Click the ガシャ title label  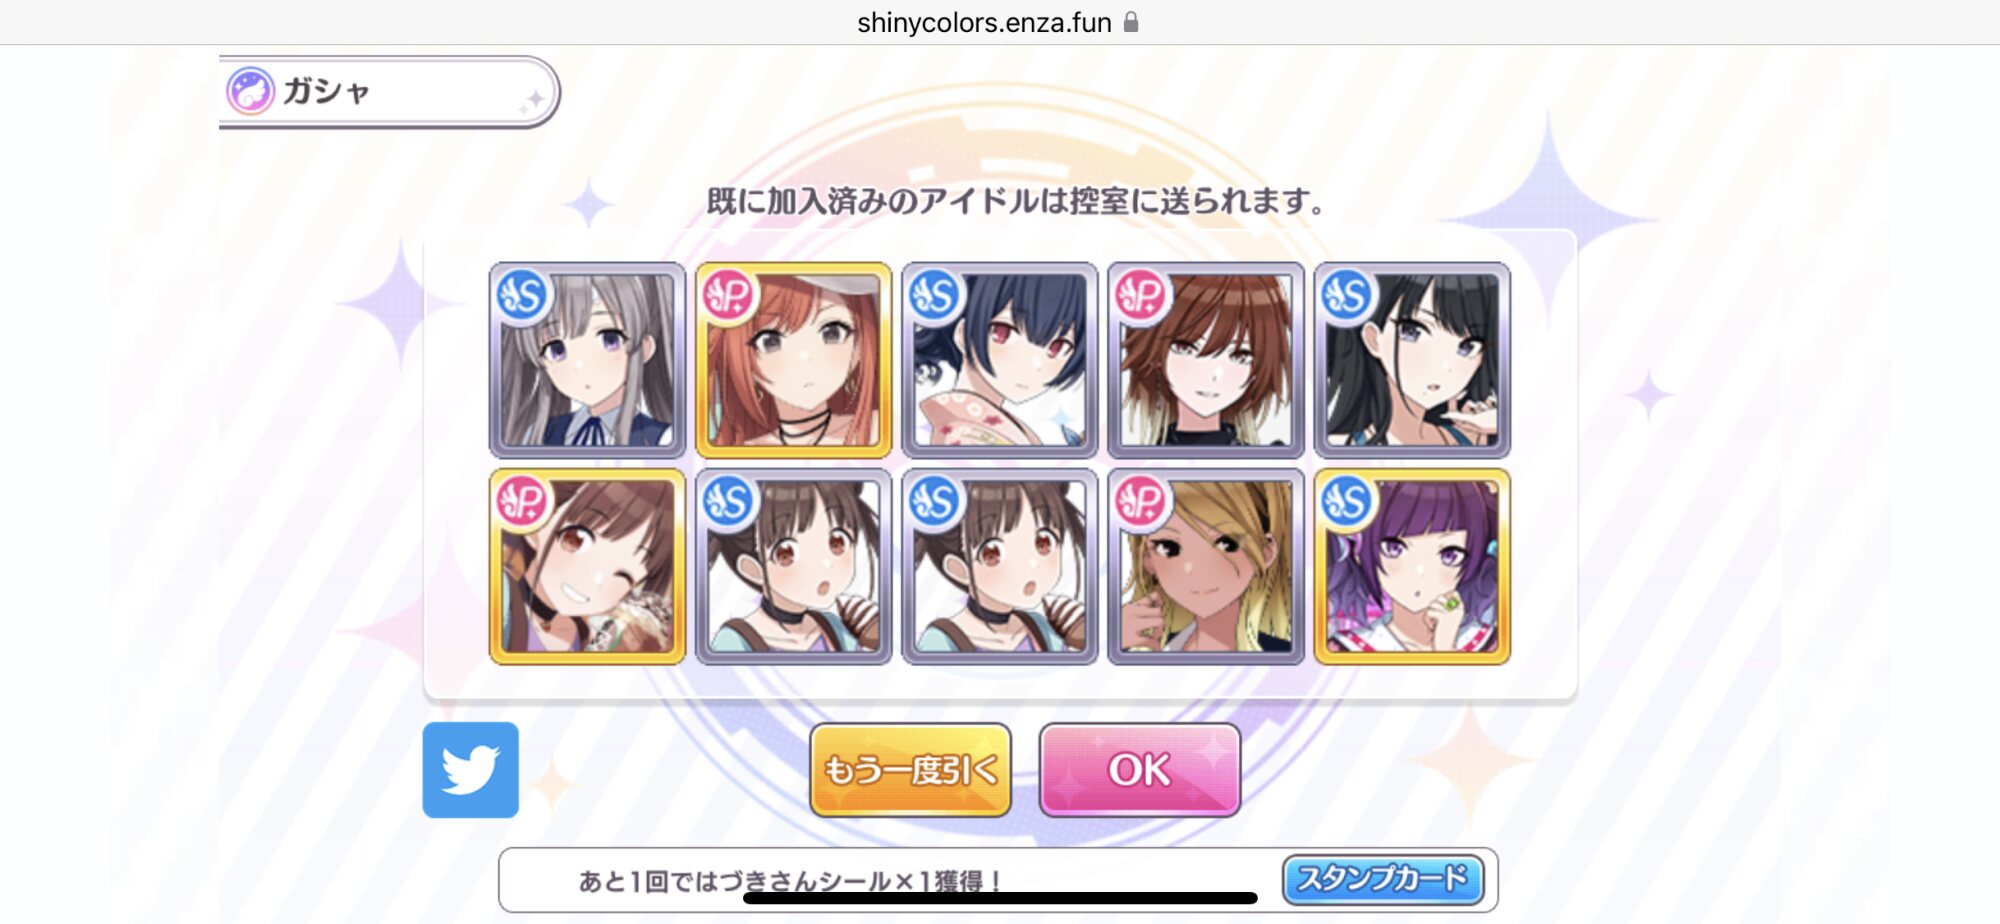326,91
